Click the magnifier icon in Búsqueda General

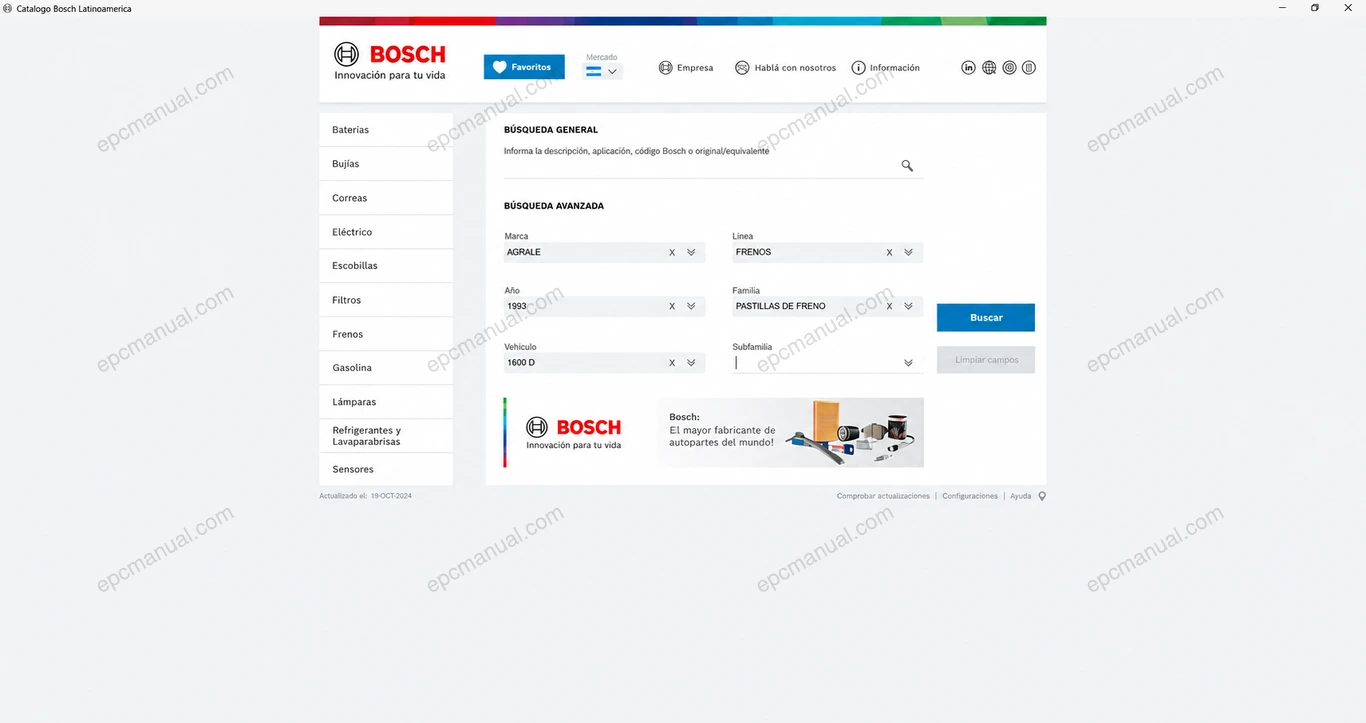(907, 166)
